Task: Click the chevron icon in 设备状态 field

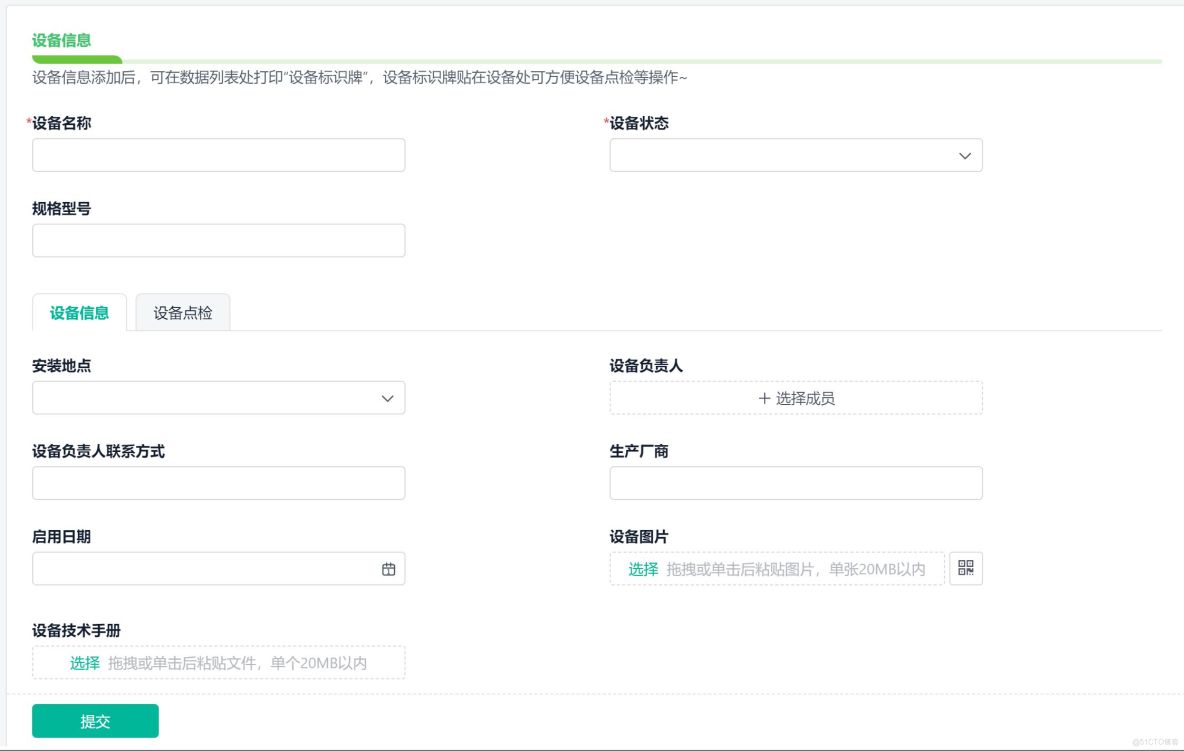Action: (966, 155)
